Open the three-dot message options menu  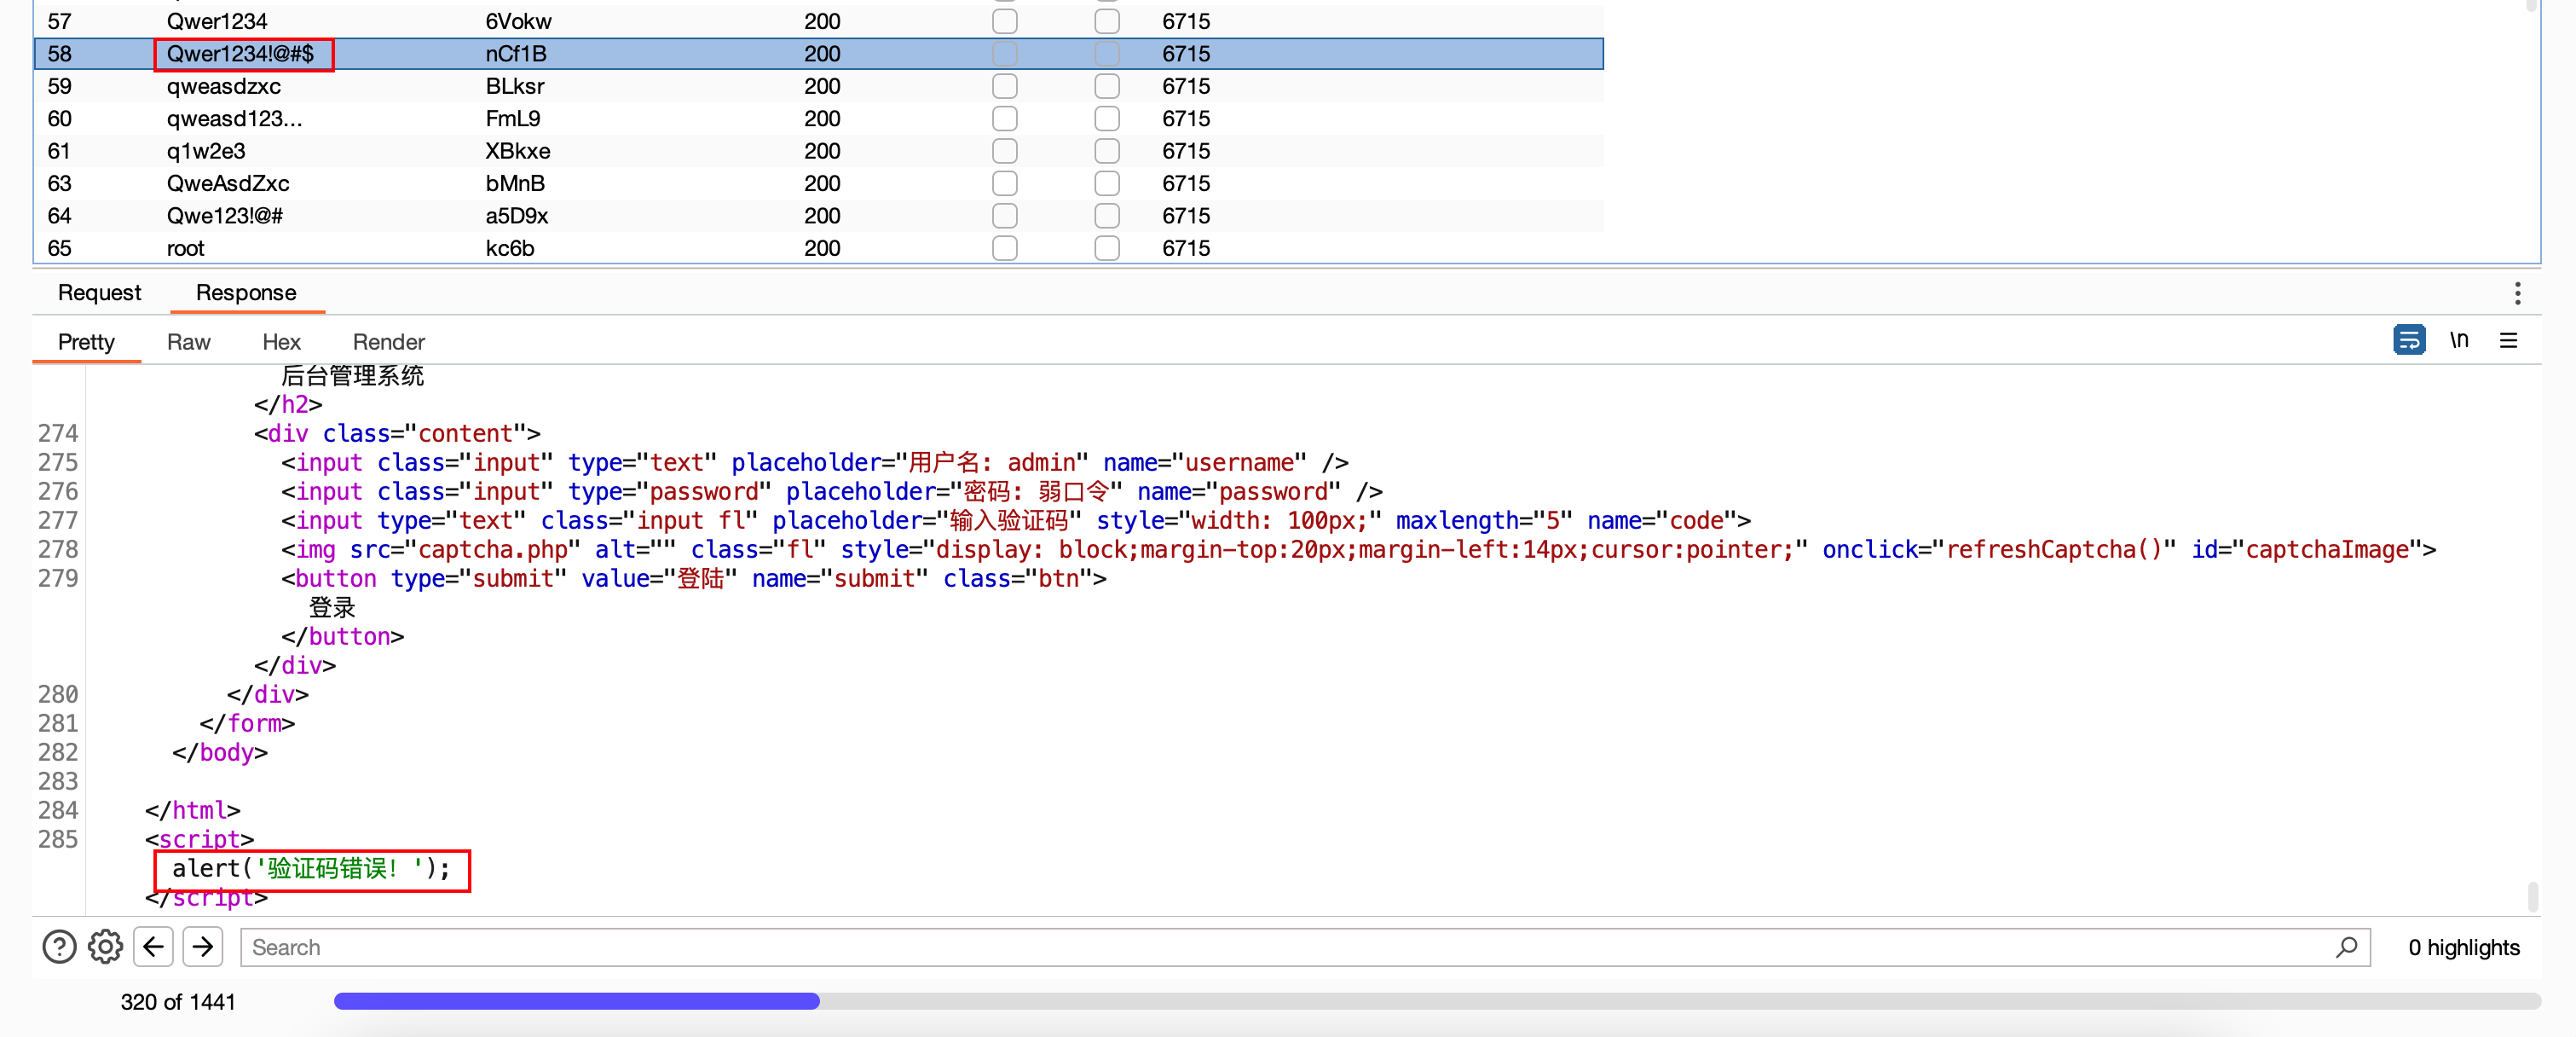[2517, 293]
